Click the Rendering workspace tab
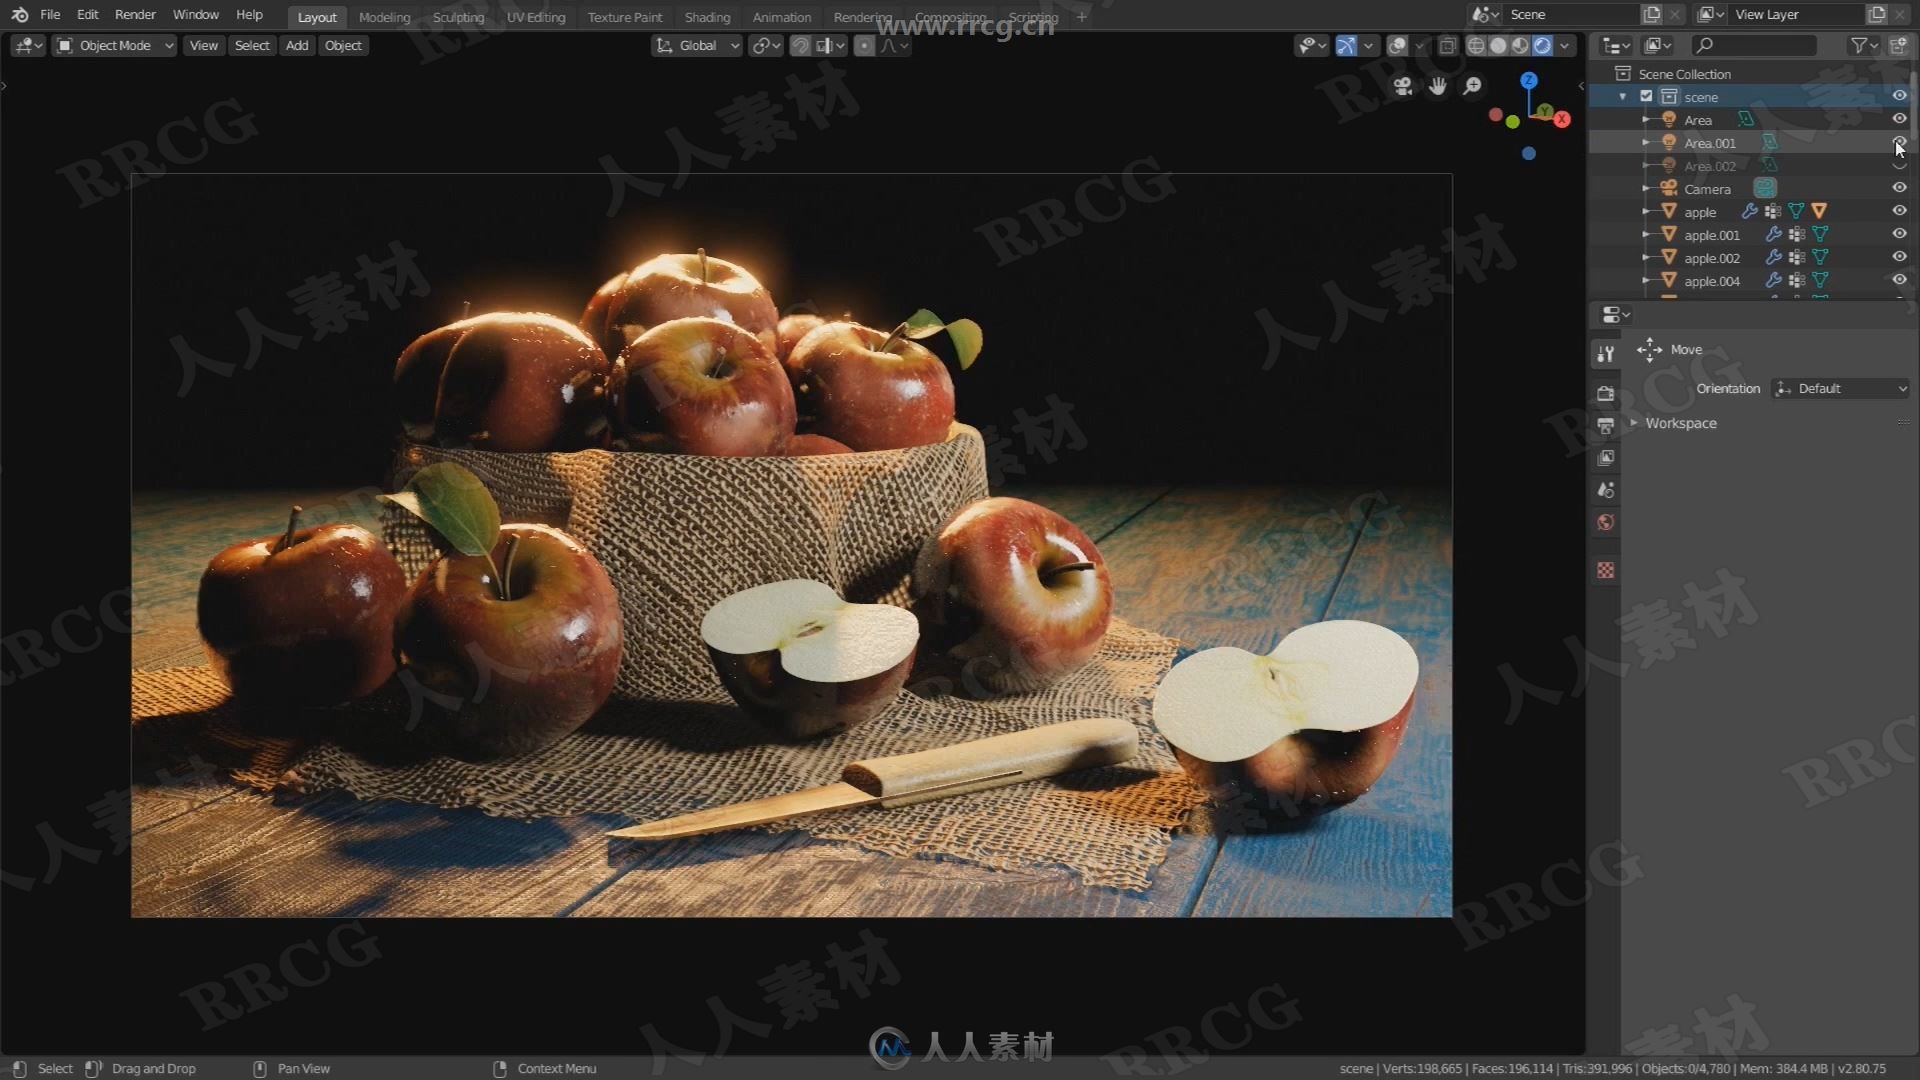The width and height of the screenshot is (1920, 1080). pyautogui.click(x=862, y=16)
